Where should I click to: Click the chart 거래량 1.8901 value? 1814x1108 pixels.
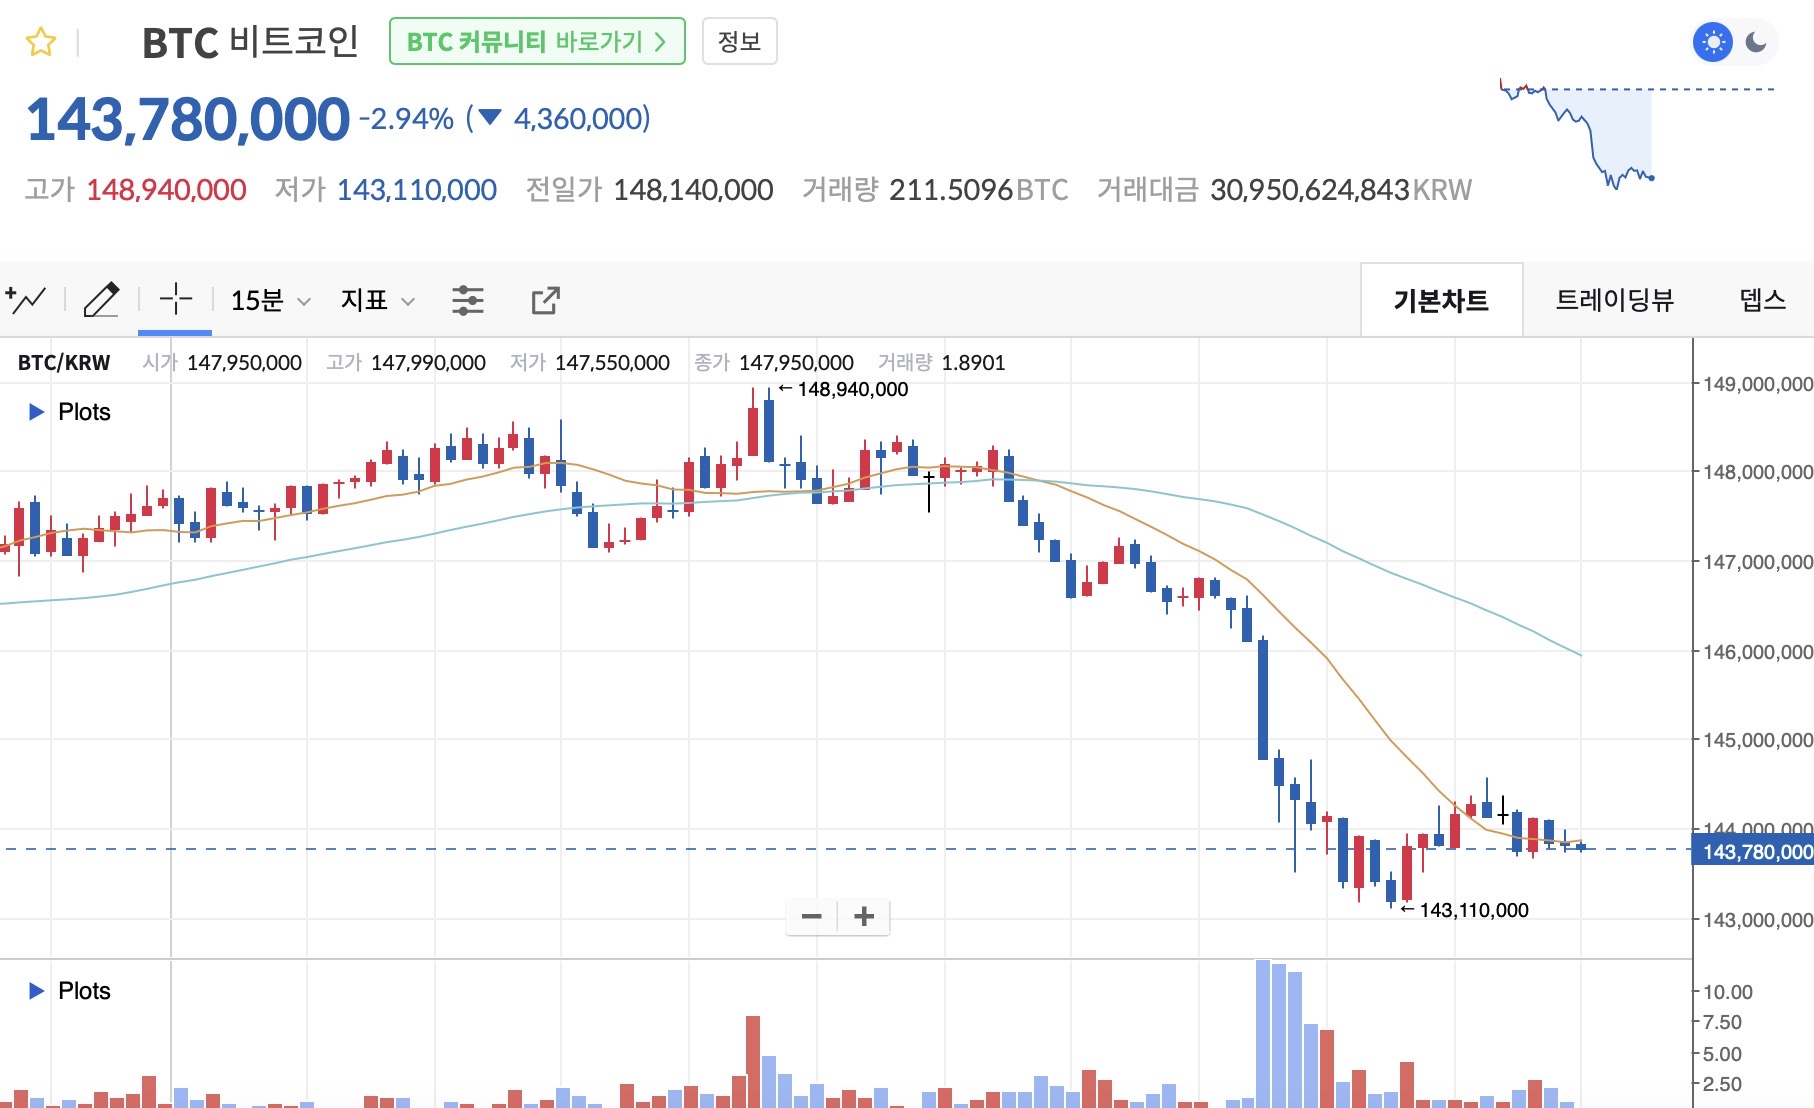[973, 363]
